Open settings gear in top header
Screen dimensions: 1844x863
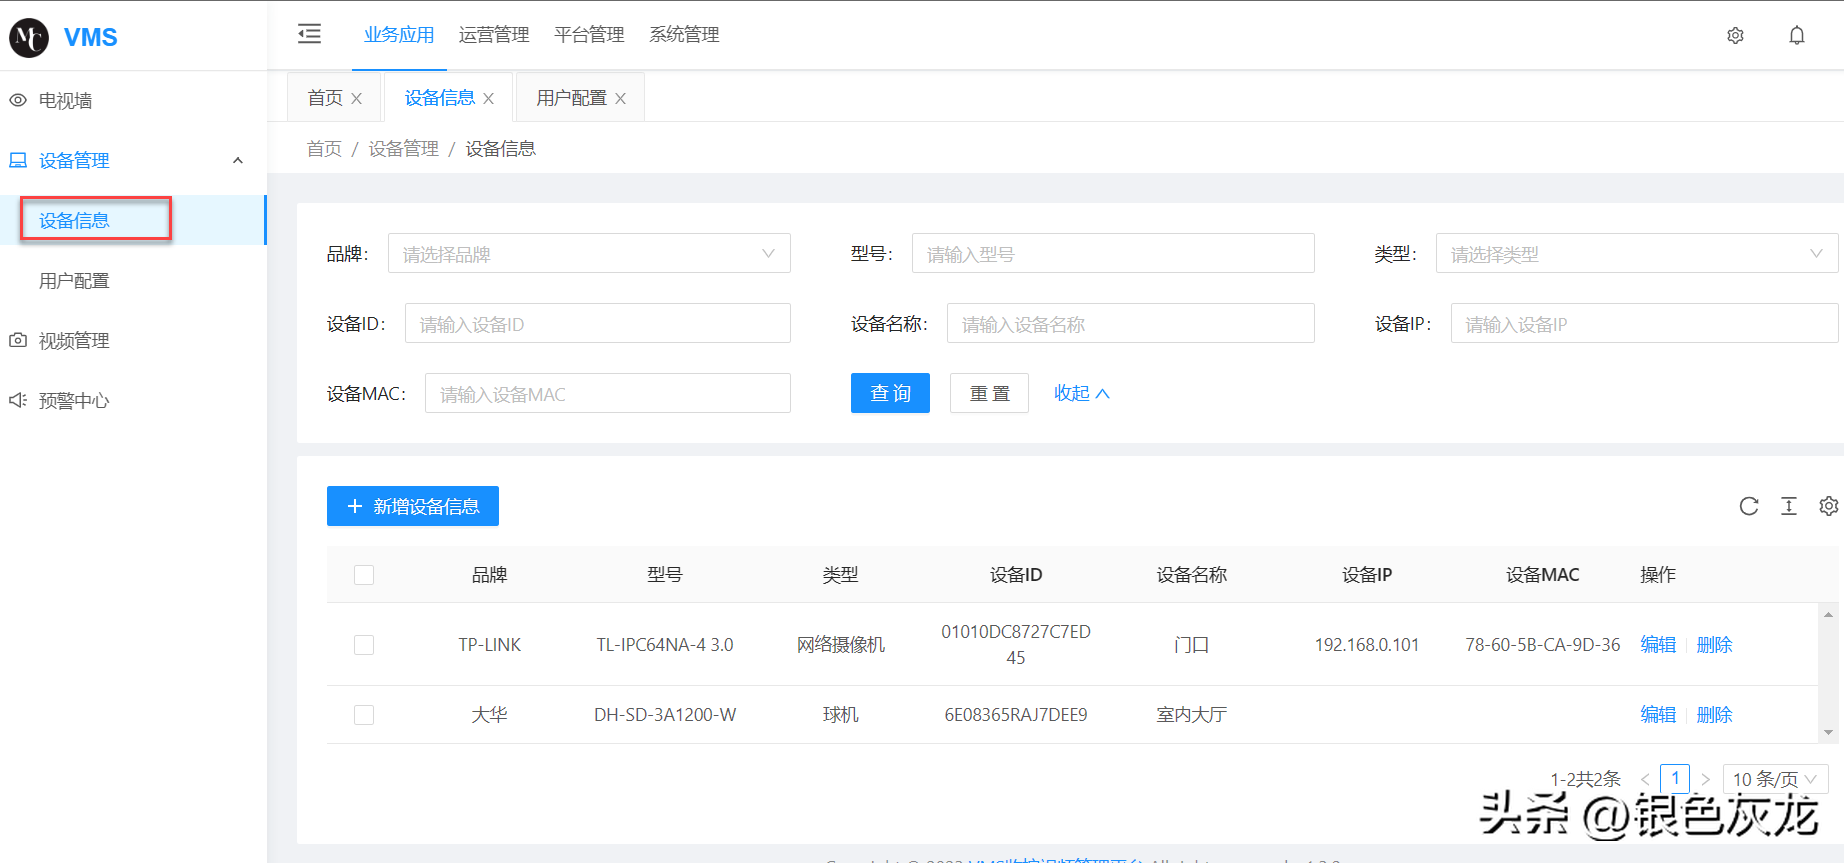coord(1735,35)
